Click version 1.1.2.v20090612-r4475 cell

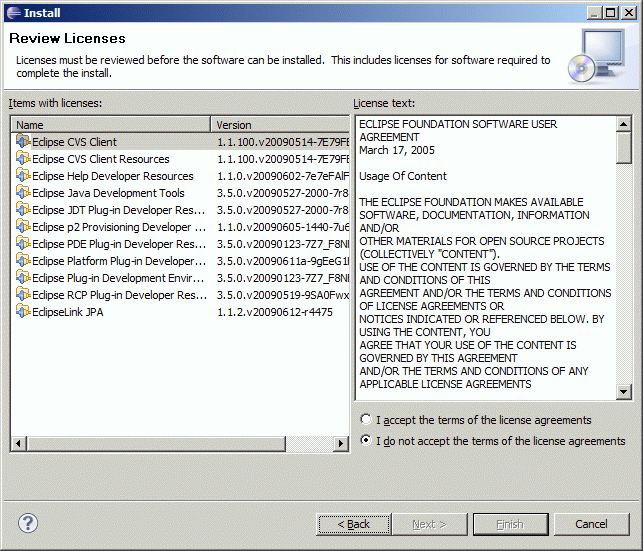(275, 312)
